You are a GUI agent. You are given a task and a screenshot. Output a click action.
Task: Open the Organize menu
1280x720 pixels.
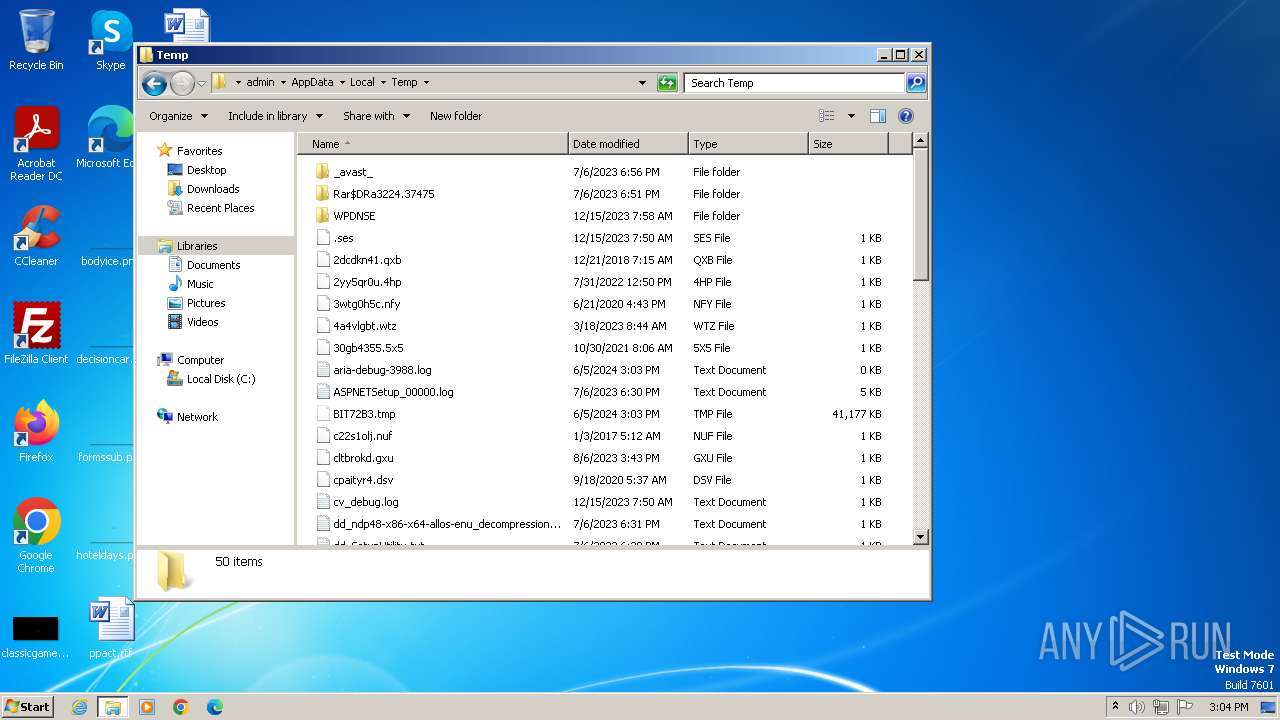tap(179, 116)
